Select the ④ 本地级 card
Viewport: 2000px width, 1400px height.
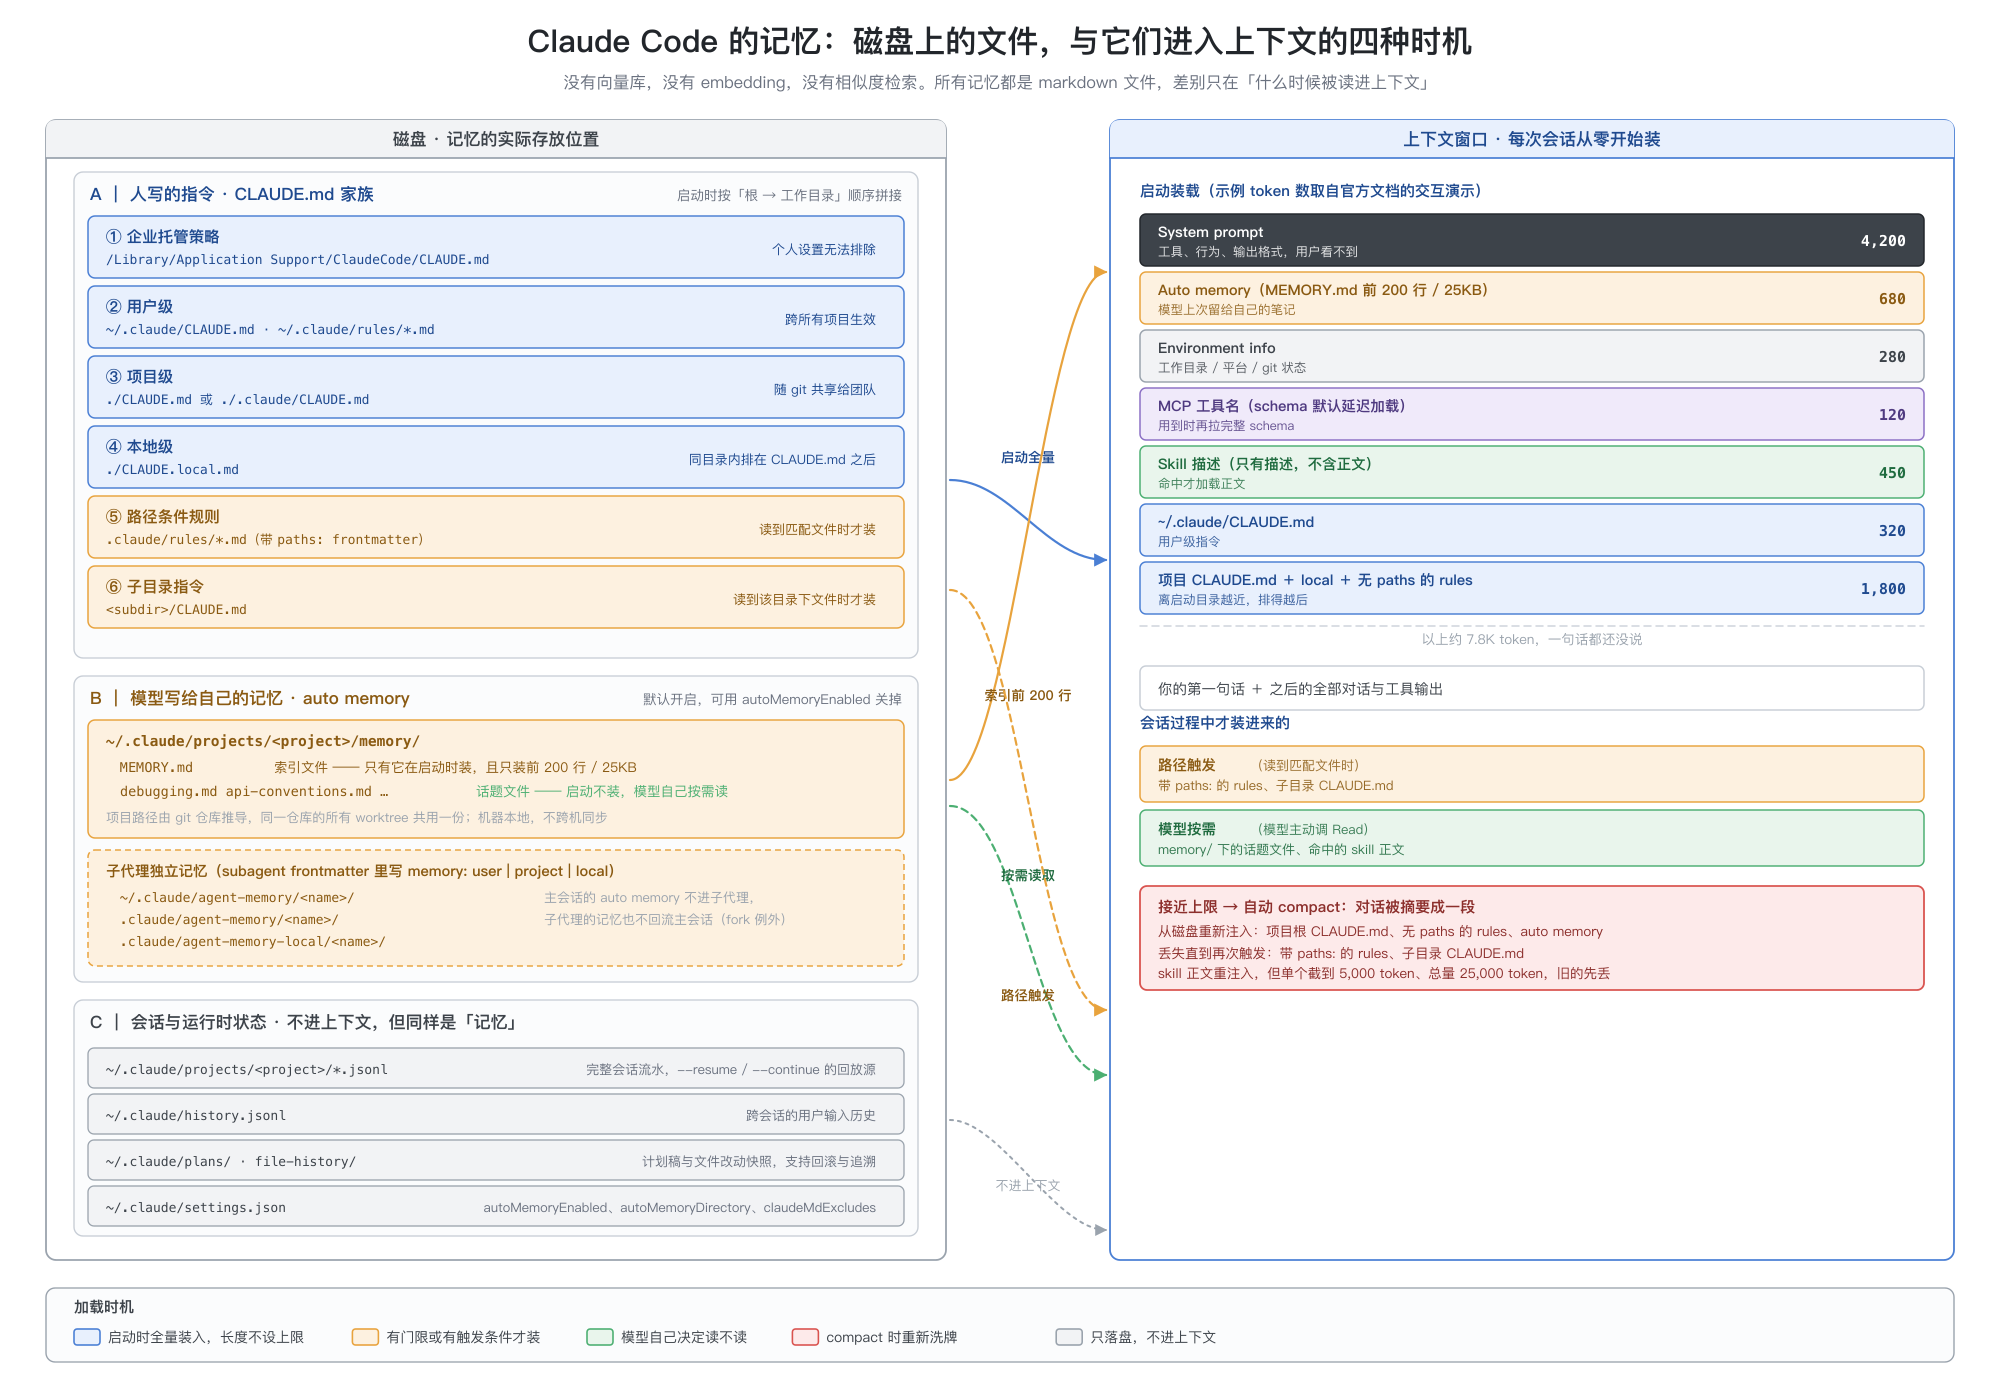496,457
